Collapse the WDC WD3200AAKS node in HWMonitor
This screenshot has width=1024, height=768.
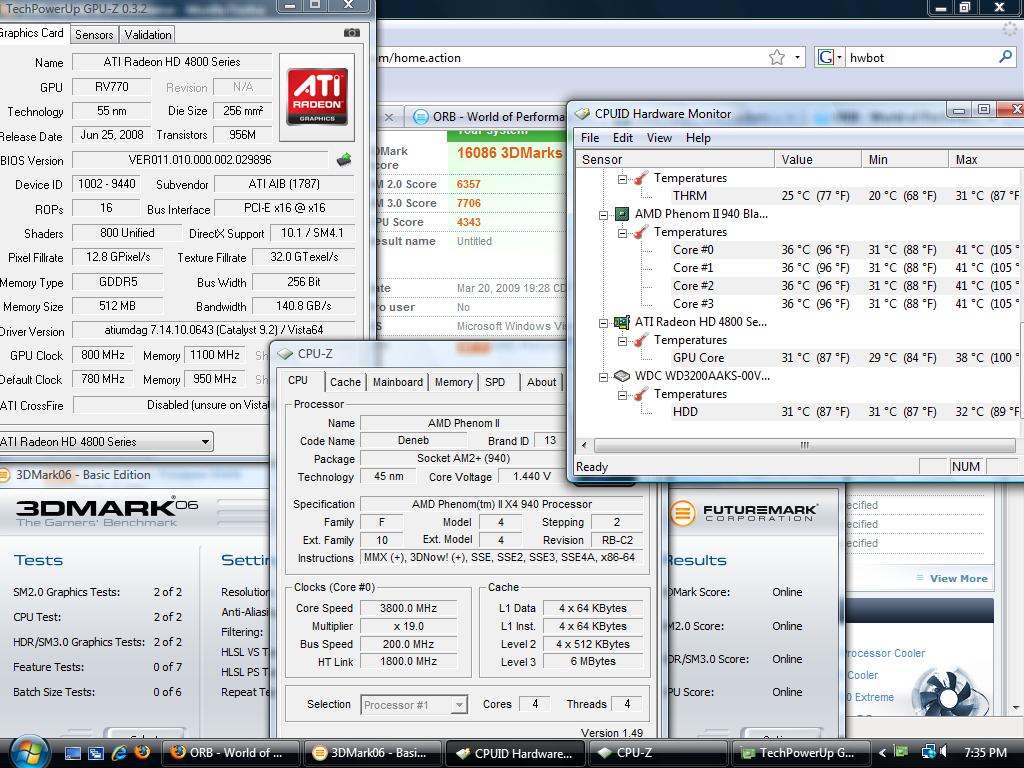pyautogui.click(x=603, y=377)
